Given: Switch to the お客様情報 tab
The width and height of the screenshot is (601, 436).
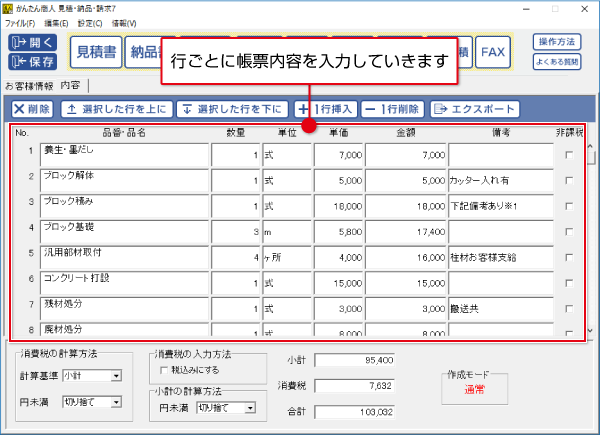Looking at the screenshot, I should click(28, 85).
